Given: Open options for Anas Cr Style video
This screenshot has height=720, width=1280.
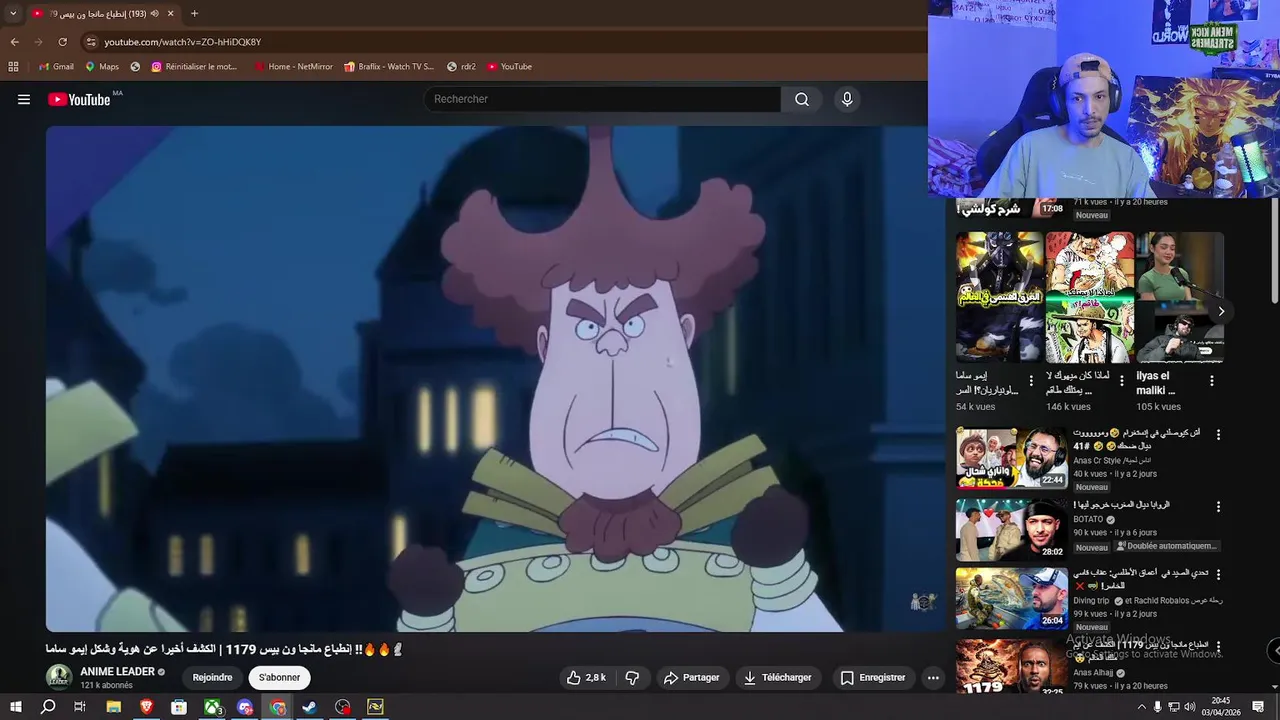Looking at the screenshot, I should (x=1218, y=435).
